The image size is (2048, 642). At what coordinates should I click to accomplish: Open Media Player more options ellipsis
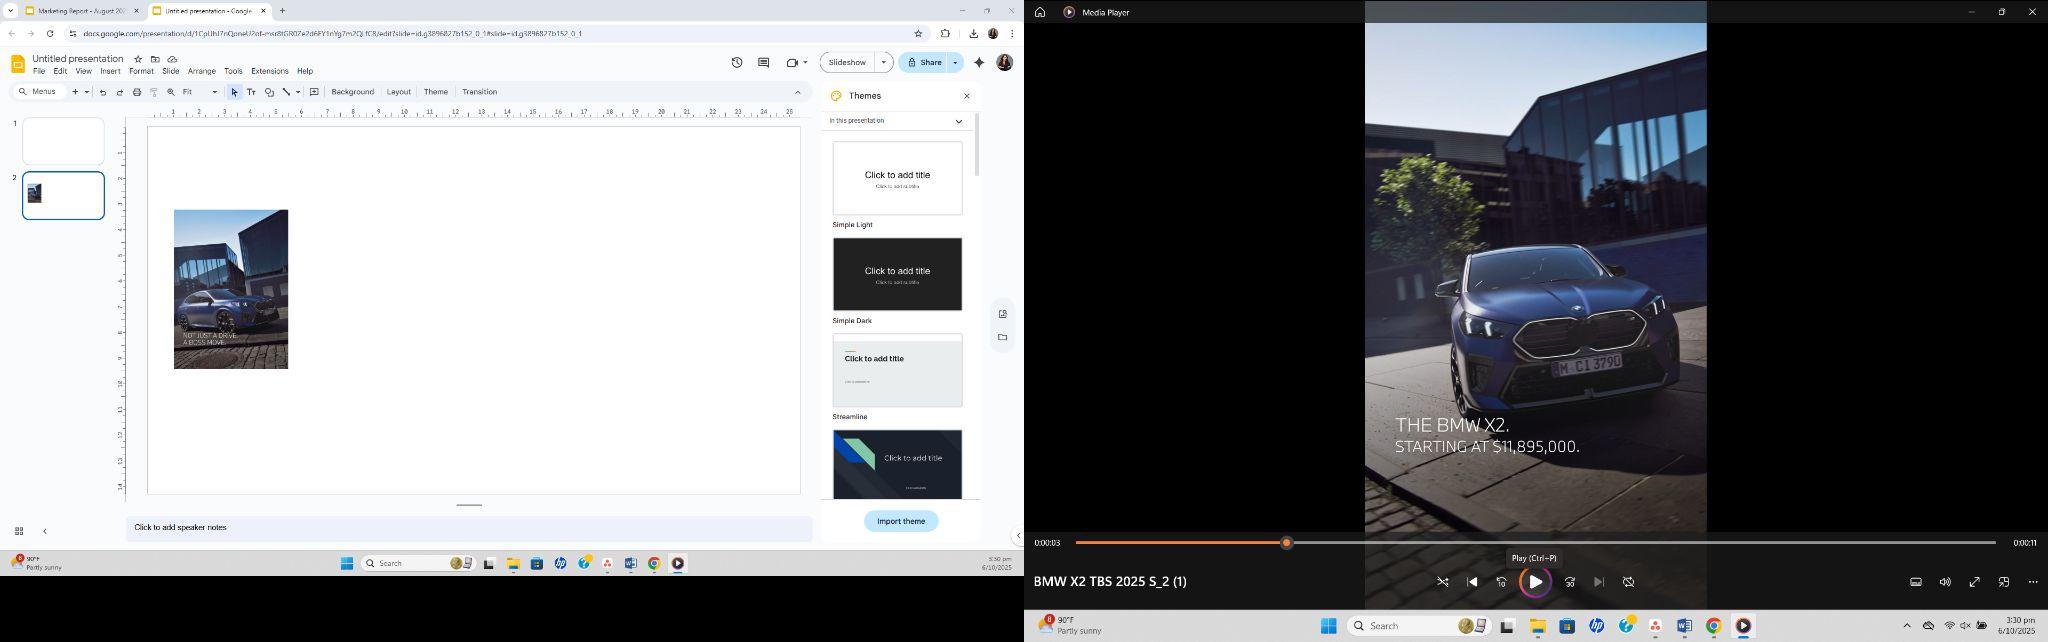pos(2033,582)
